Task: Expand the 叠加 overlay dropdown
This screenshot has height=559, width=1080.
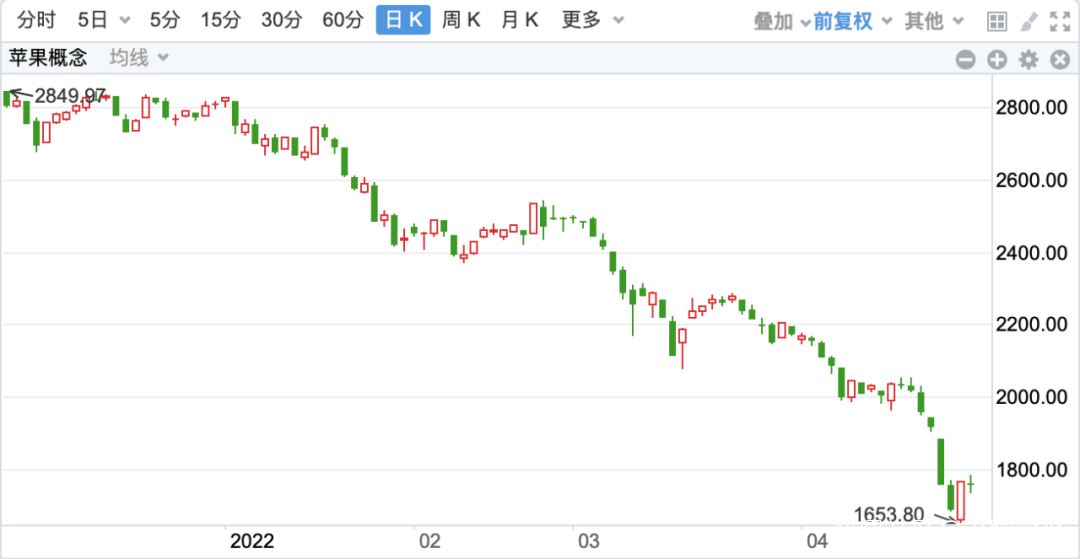Action: click(x=781, y=21)
